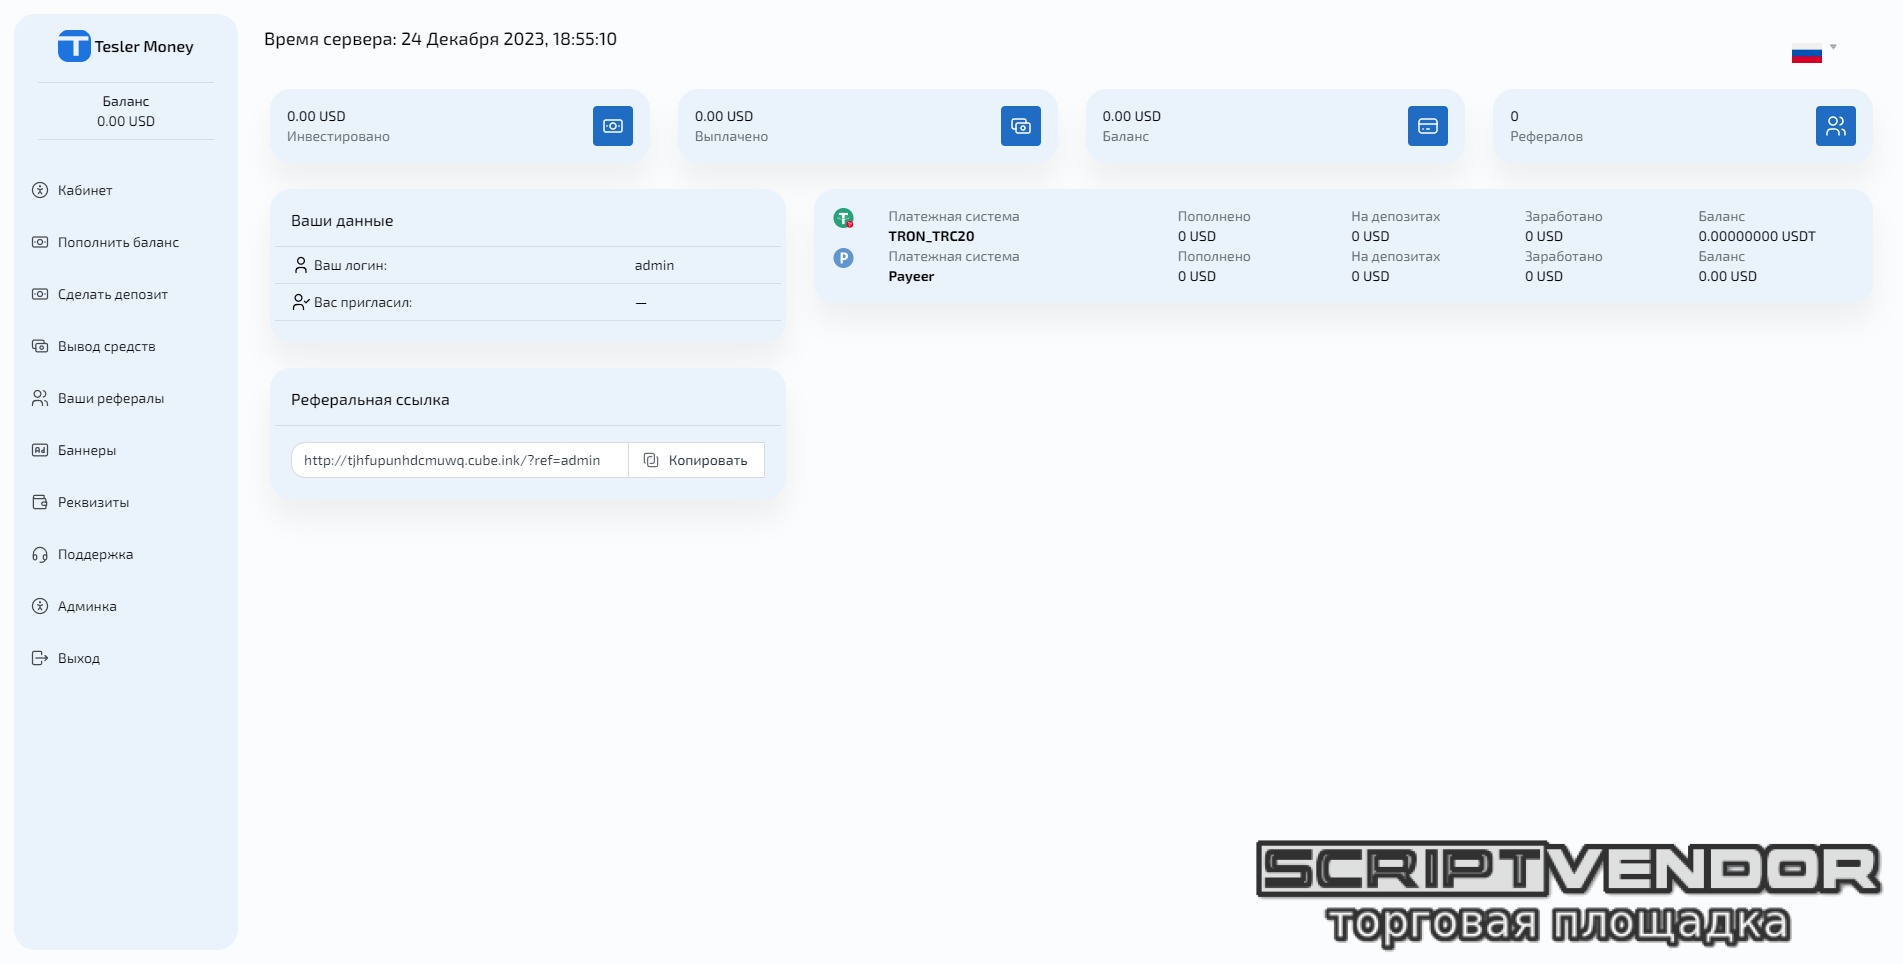
Task: Click the Баннеры sidebar icon
Action: coord(40,450)
